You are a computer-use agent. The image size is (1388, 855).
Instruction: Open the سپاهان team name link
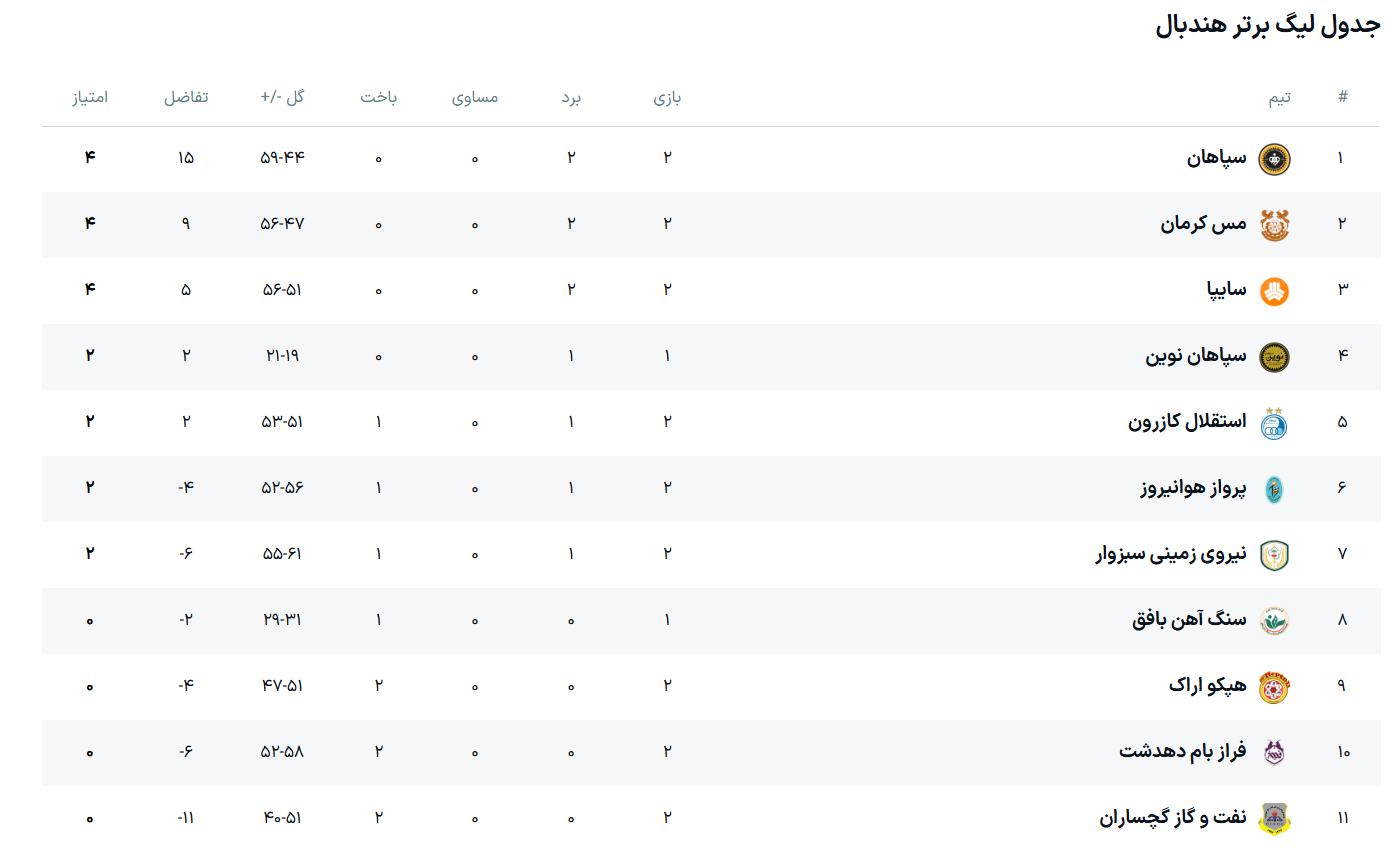(1217, 158)
